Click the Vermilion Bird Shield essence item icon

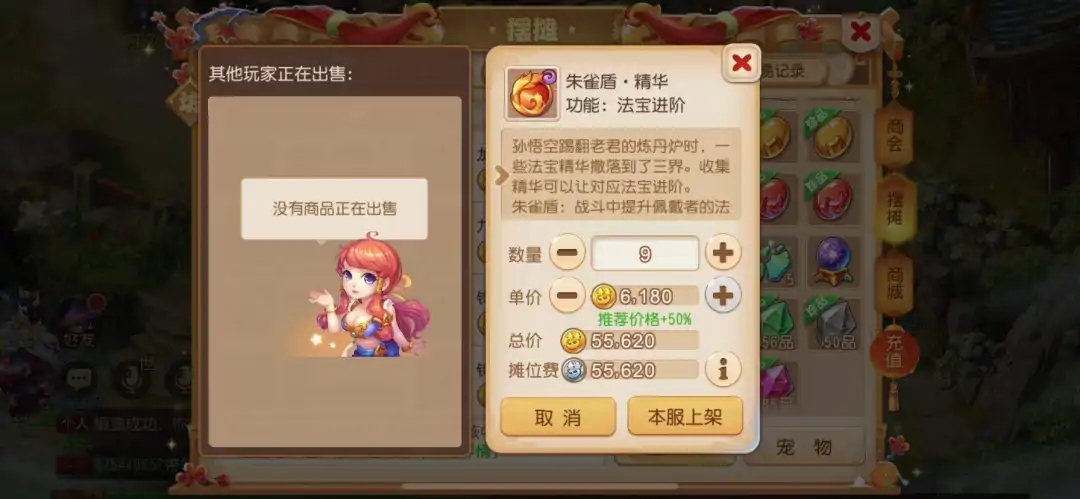532,93
